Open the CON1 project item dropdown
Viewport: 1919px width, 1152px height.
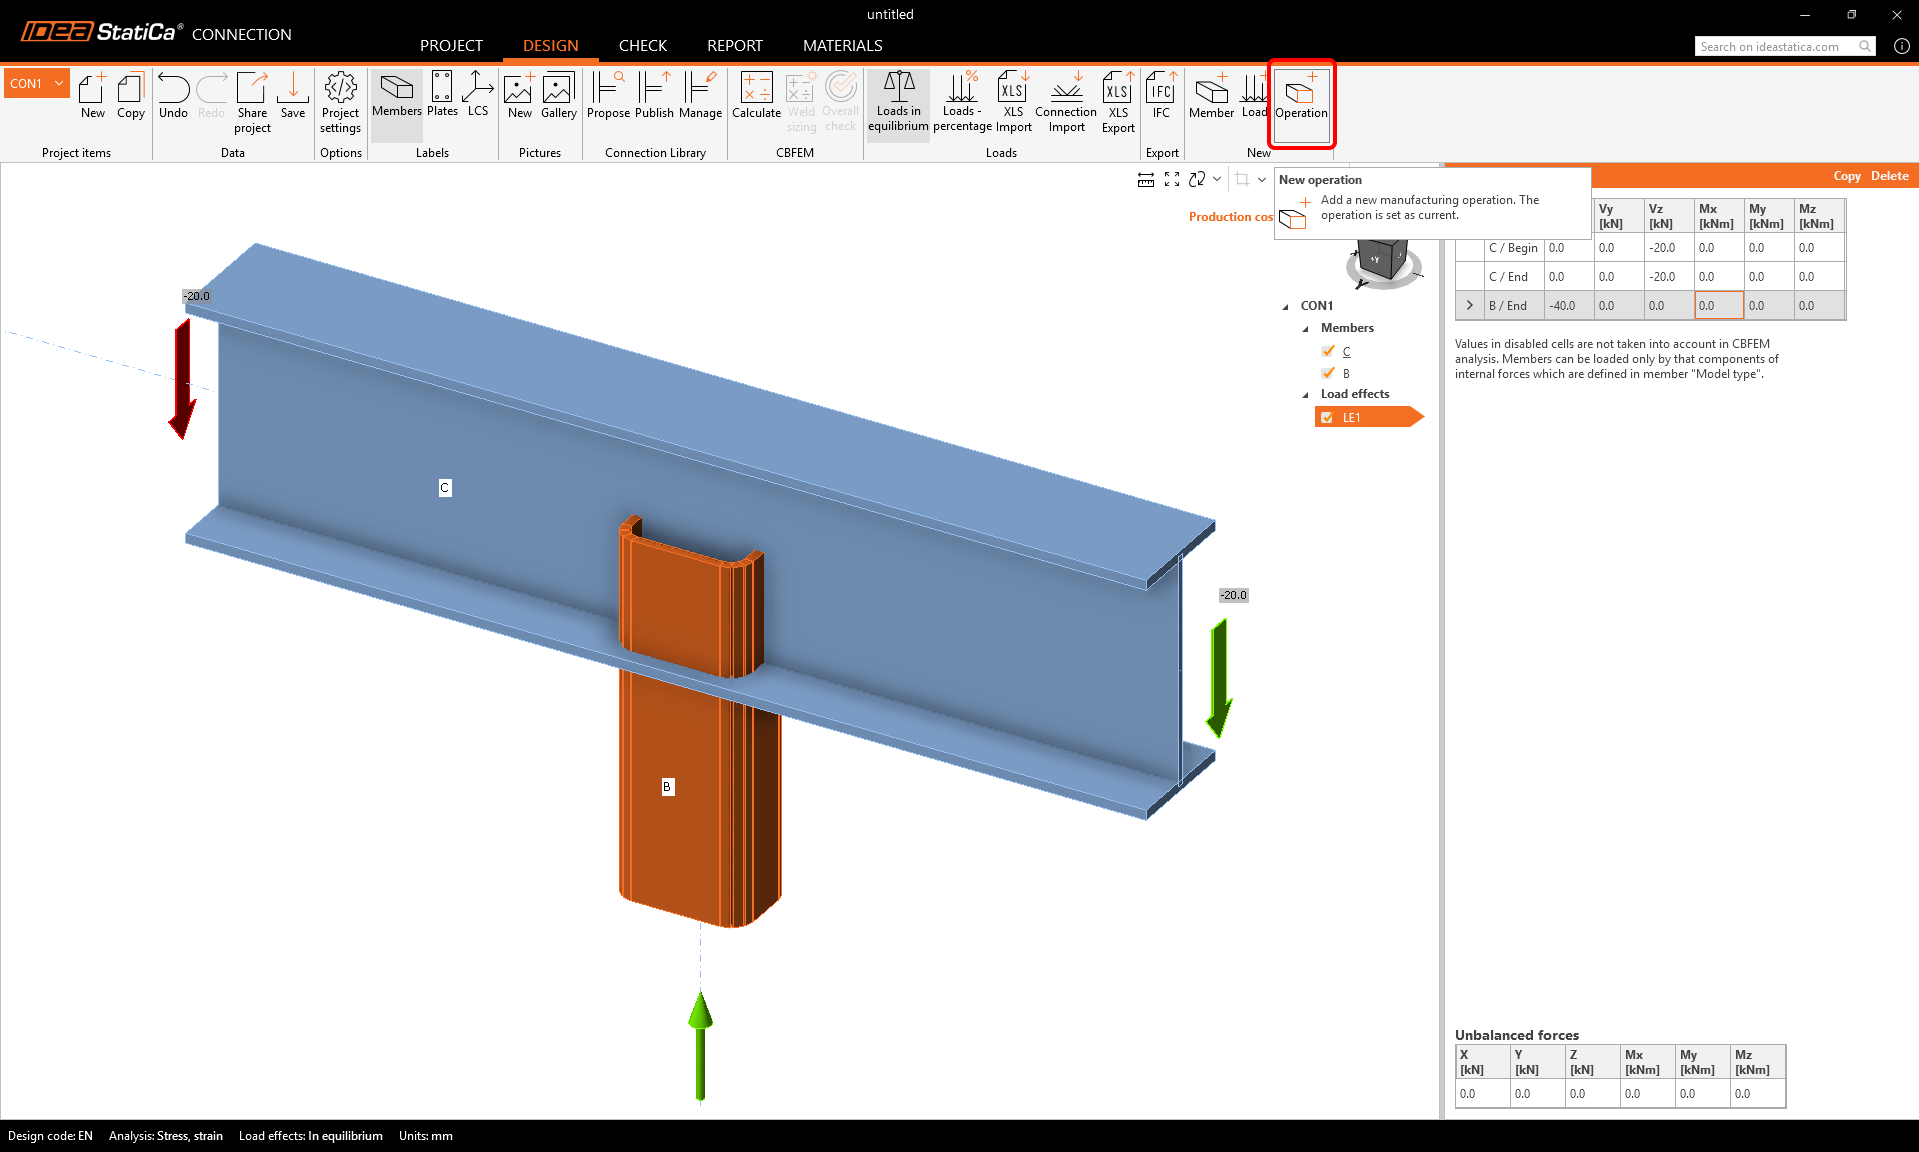pyautogui.click(x=59, y=83)
